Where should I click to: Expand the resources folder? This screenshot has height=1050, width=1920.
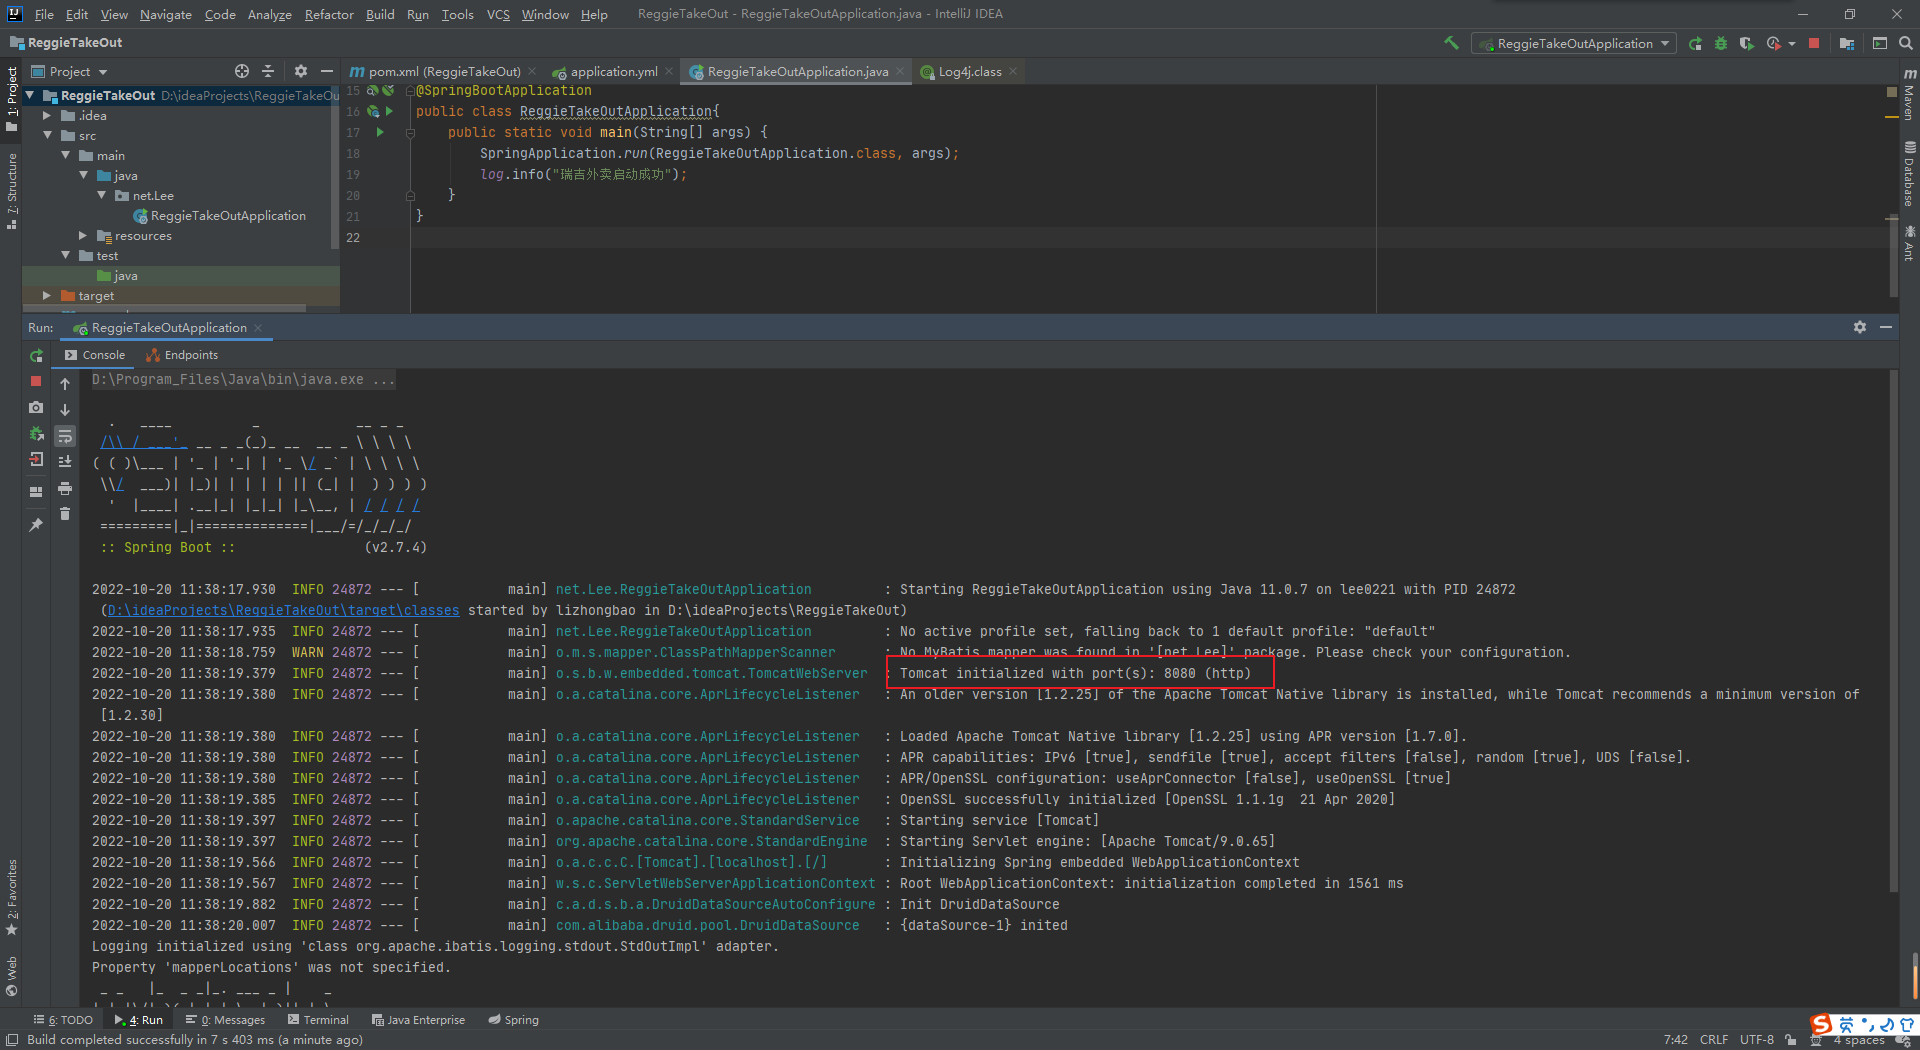click(x=84, y=235)
